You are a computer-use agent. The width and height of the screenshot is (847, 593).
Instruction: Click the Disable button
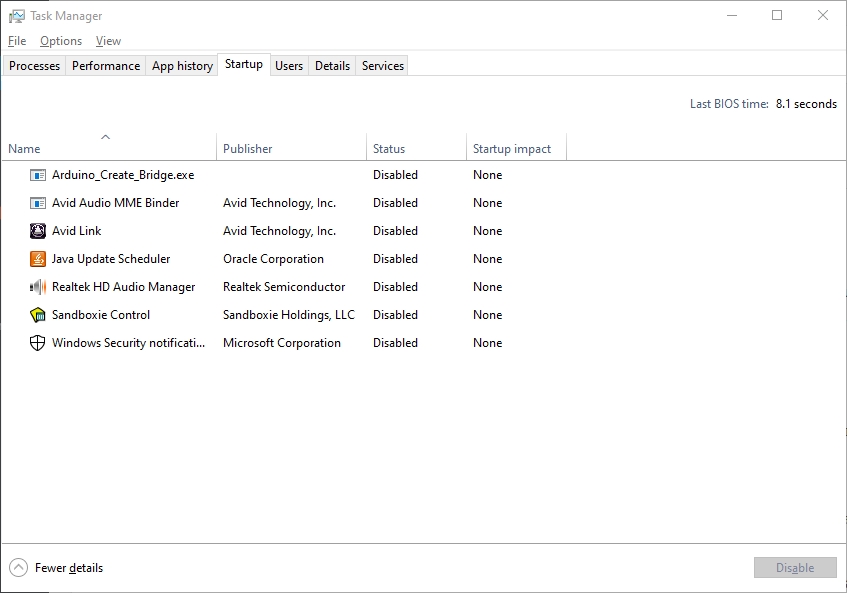pos(795,568)
